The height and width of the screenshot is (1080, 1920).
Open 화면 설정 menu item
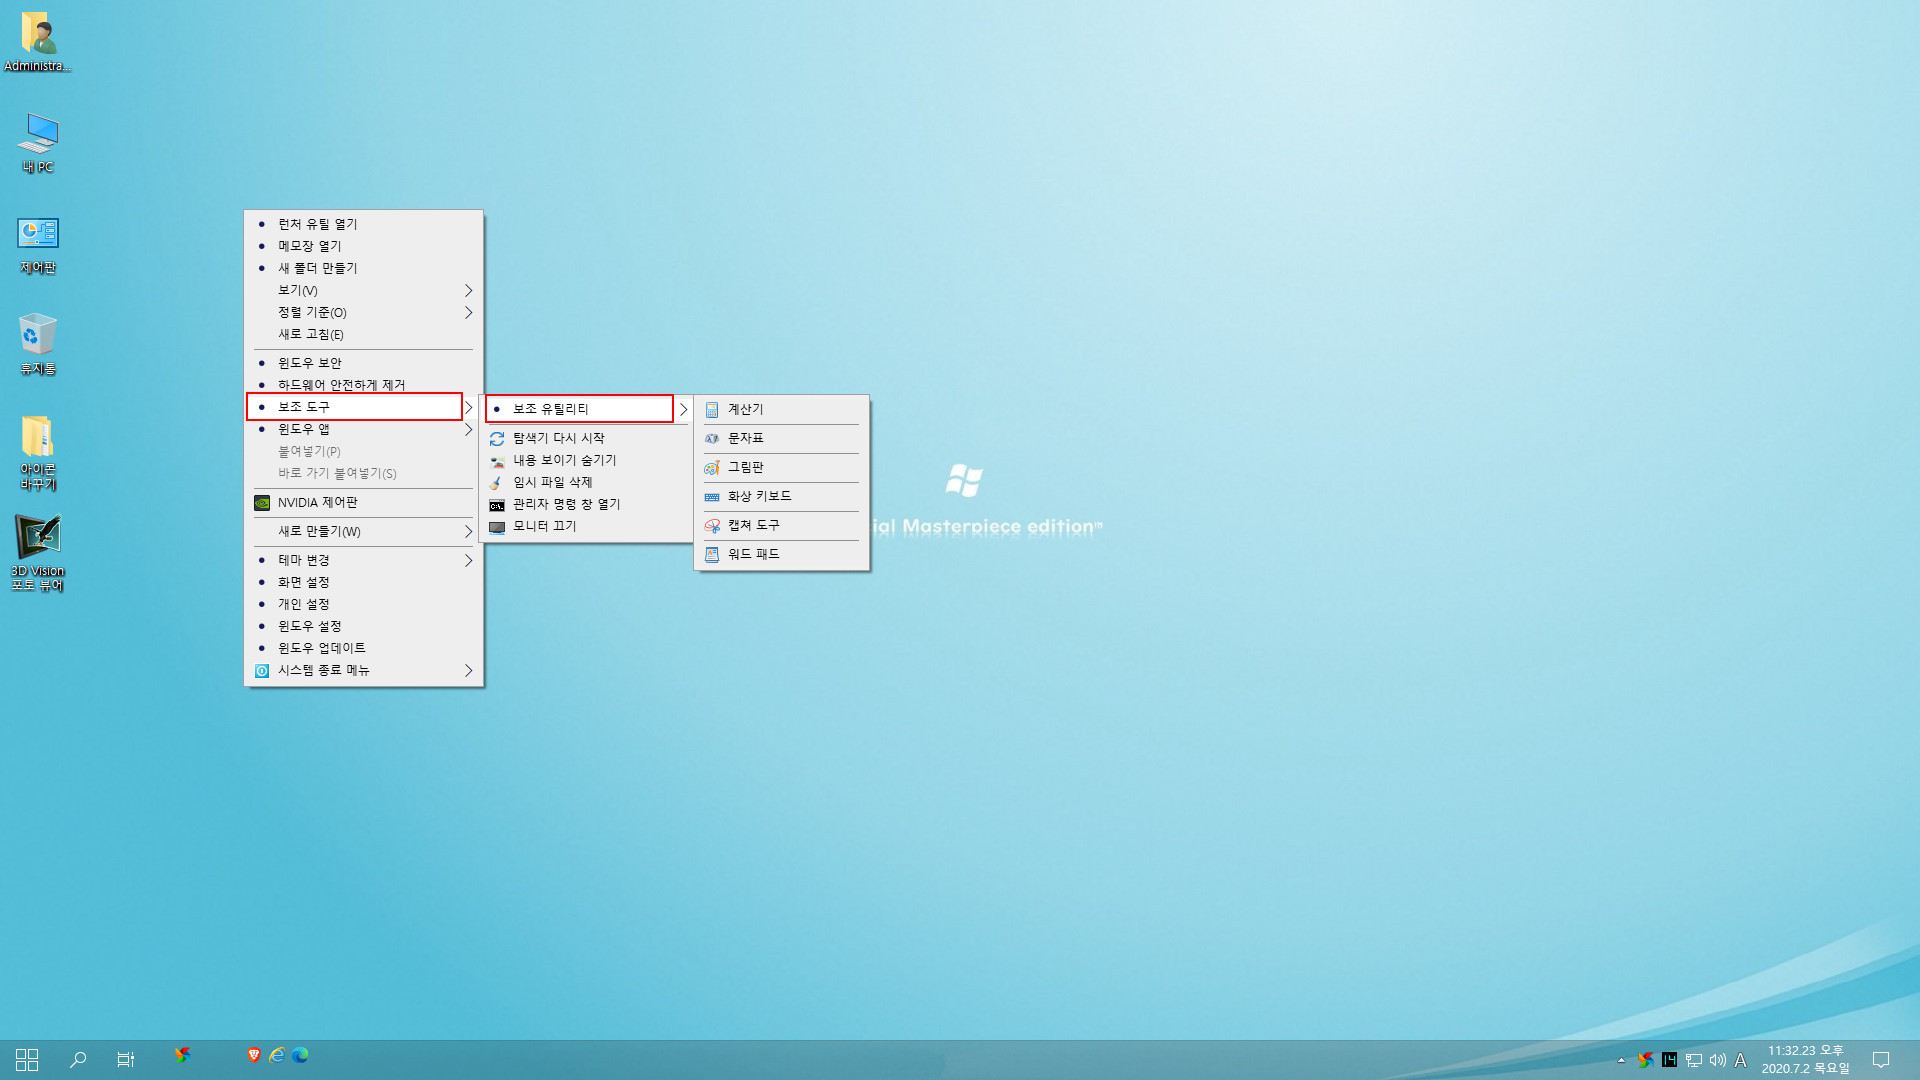[363, 582]
